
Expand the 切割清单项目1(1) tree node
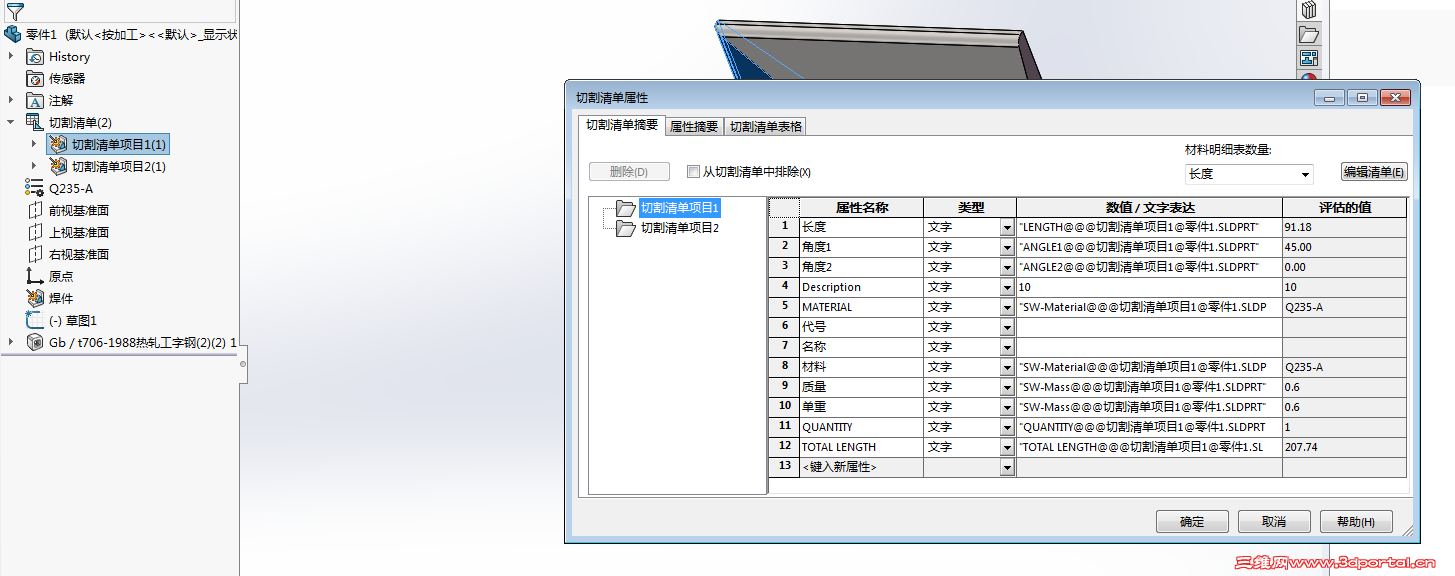tap(34, 145)
